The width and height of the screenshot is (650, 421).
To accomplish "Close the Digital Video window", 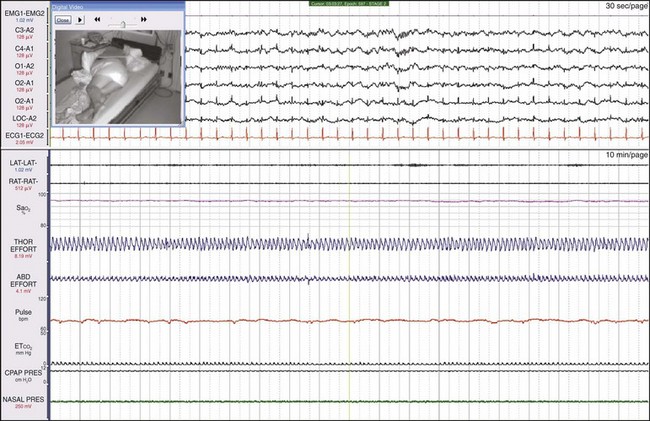I will pyautogui.click(x=63, y=19).
